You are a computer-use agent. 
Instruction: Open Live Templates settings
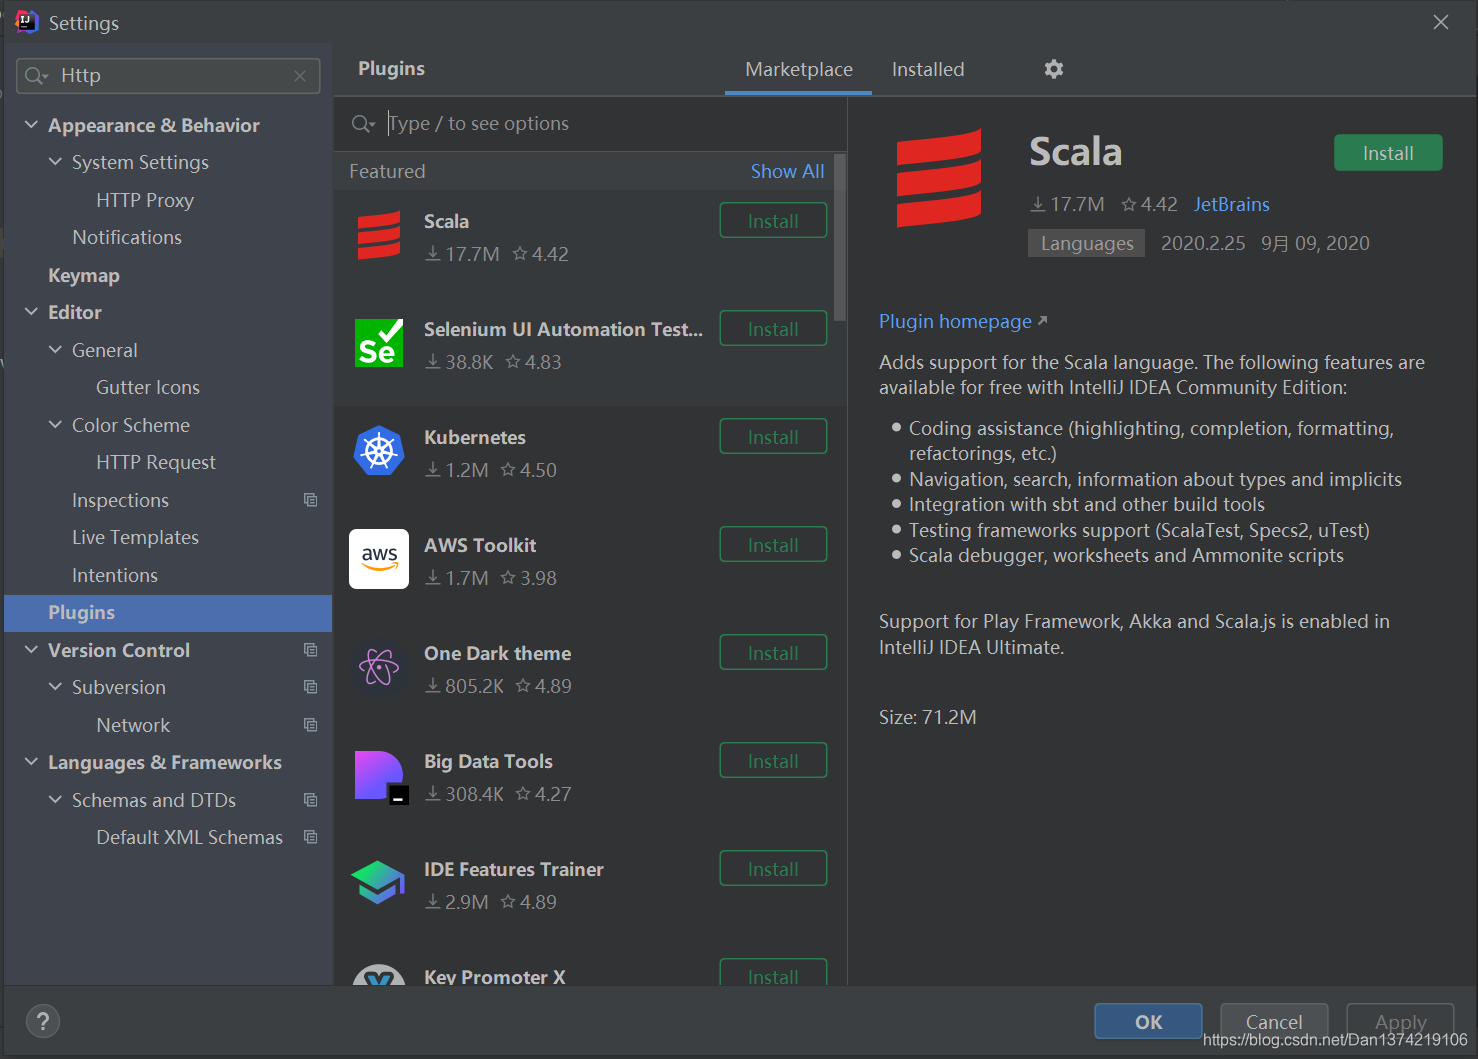[x=135, y=537]
